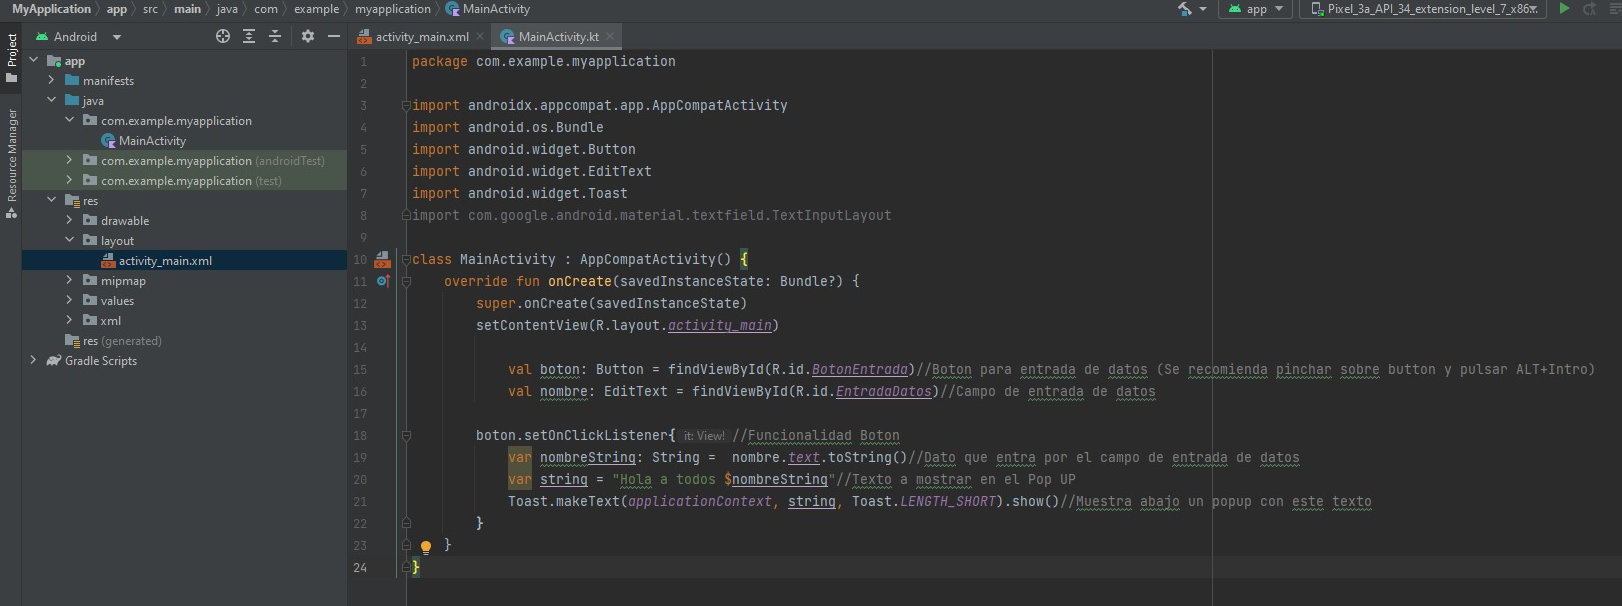Toggle the Resource Manager side tab

tap(11, 162)
